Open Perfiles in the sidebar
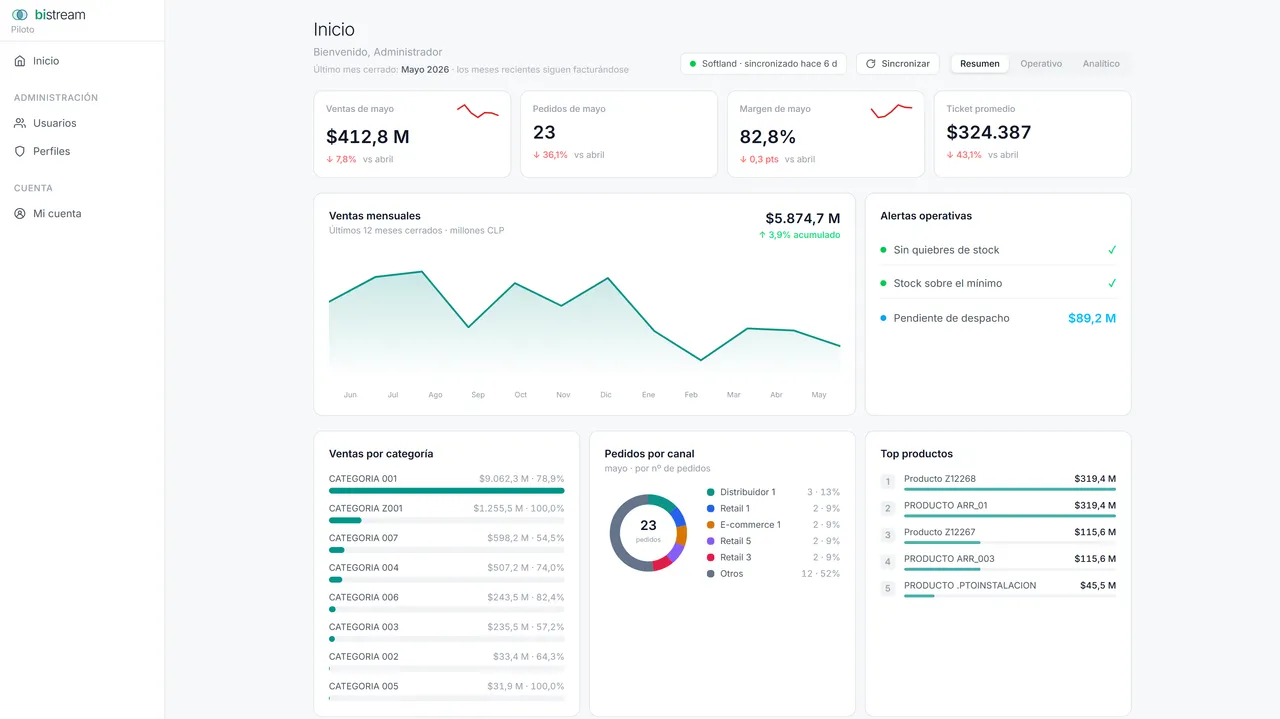This screenshot has height=719, width=1280. click(x=82, y=151)
